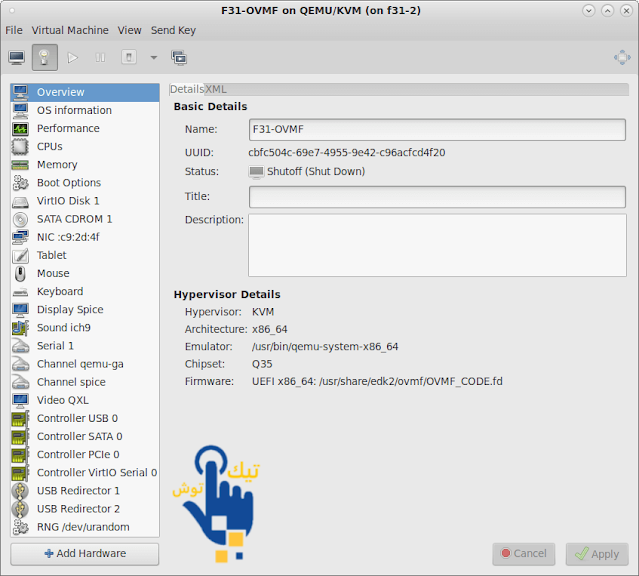The width and height of the screenshot is (639, 576).
Task: Show virtual hardware details lightbulb
Action: click(x=45, y=57)
